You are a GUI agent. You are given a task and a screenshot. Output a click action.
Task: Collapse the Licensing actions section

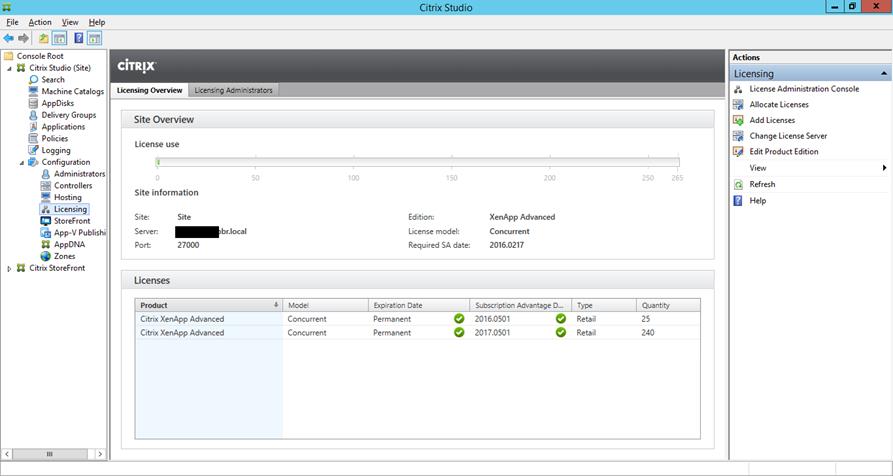coord(883,73)
